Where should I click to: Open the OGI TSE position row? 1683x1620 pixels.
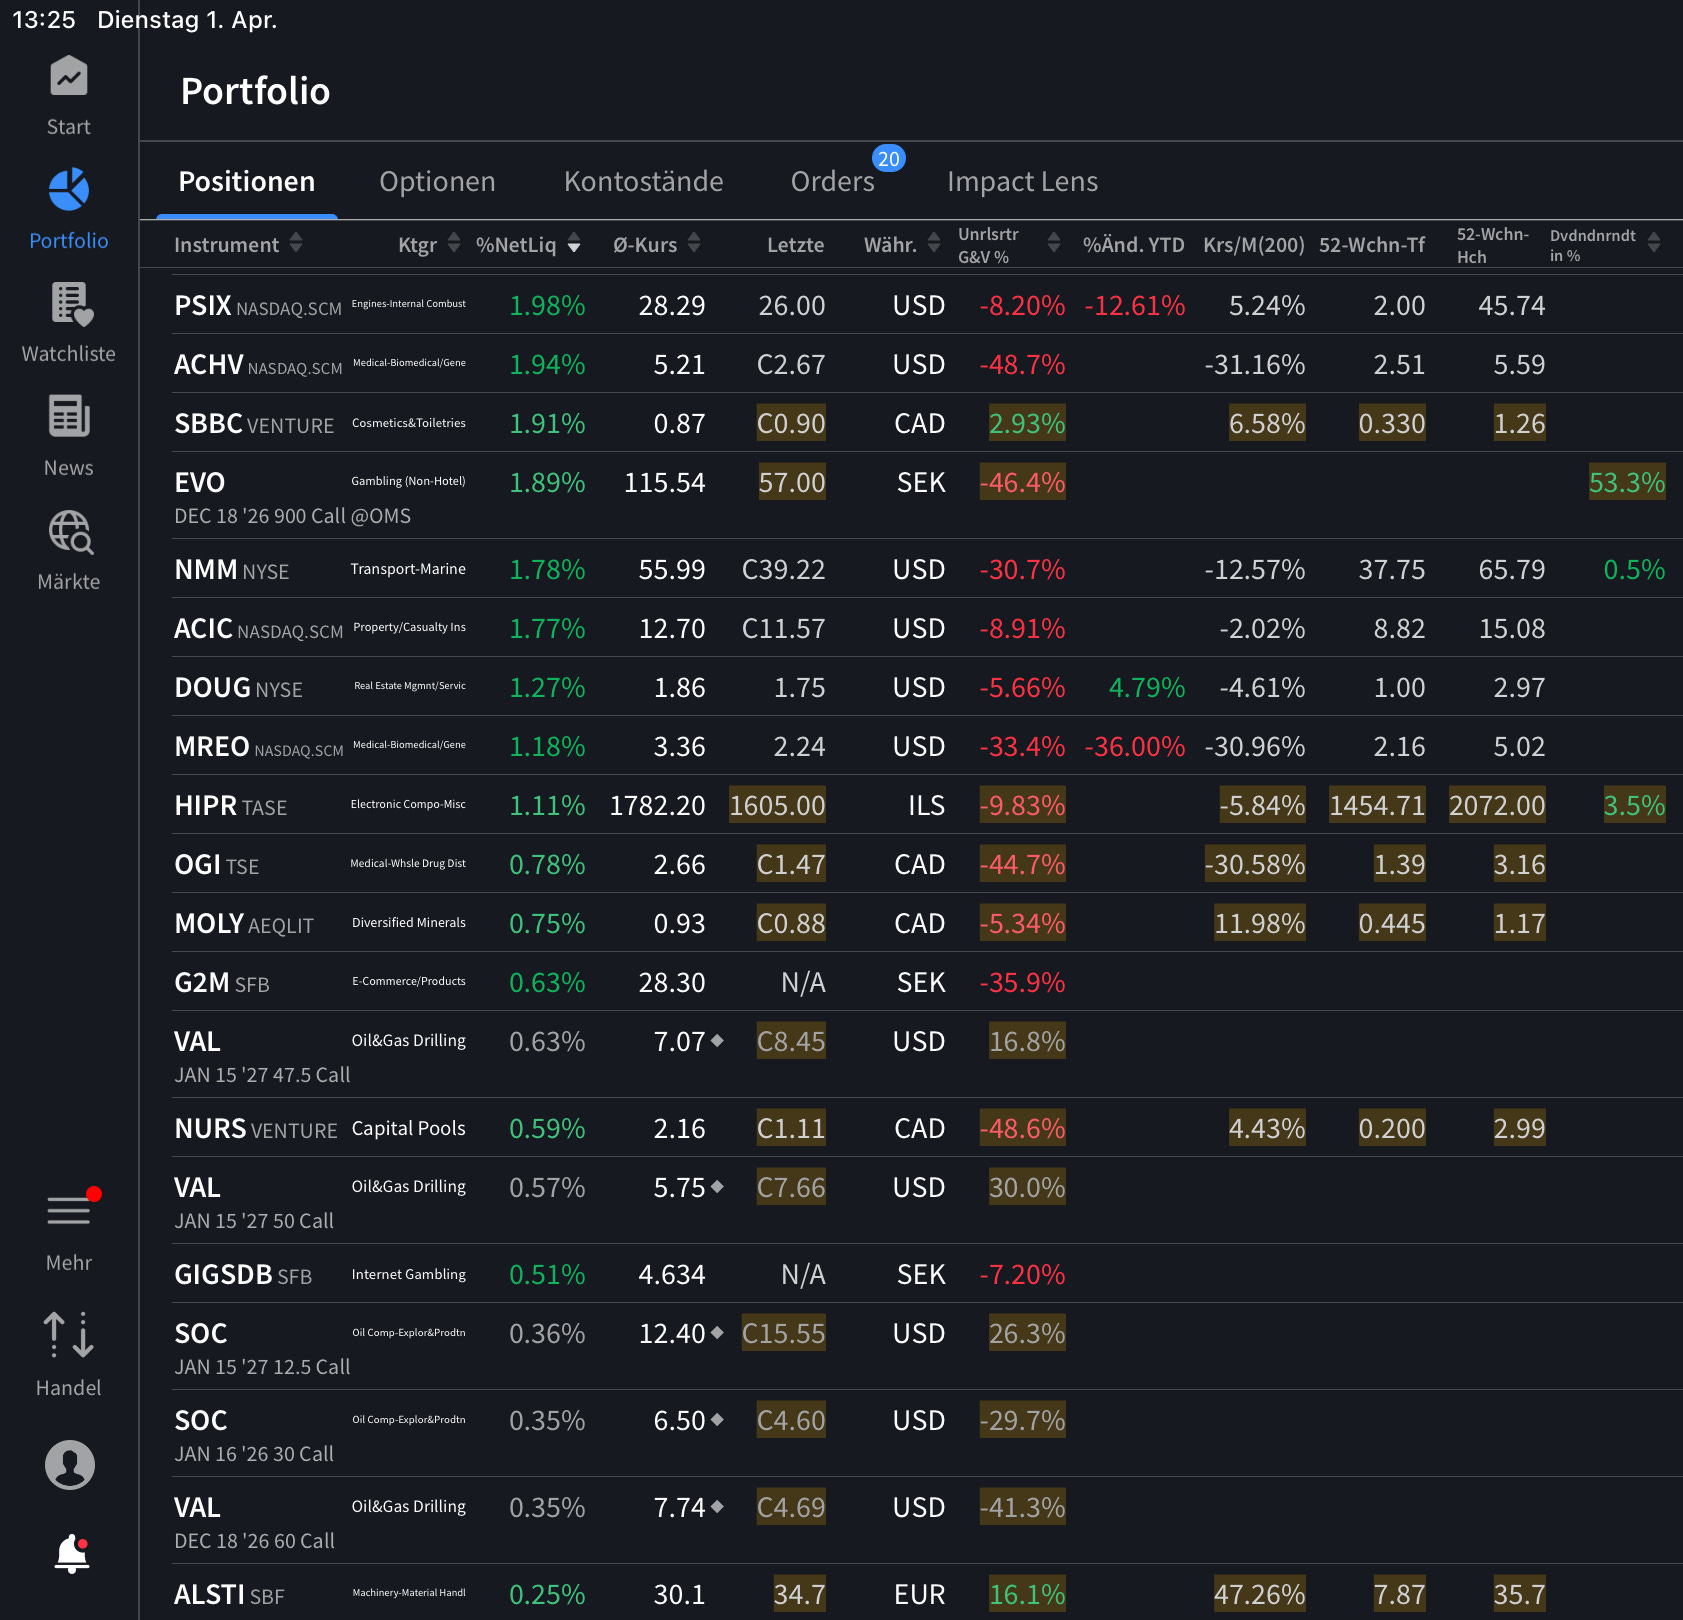(x=926, y=864)
